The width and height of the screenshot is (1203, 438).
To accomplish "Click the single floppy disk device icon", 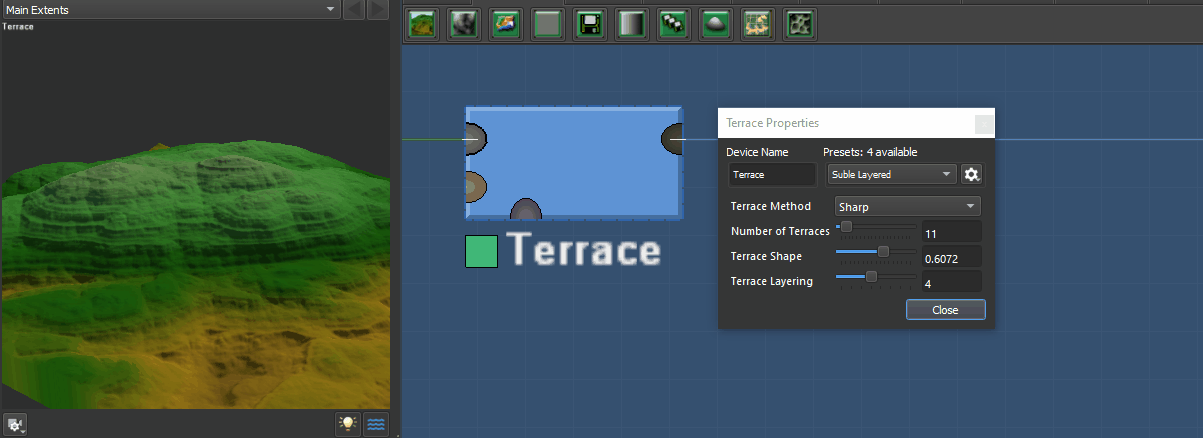I will [589, 24].
